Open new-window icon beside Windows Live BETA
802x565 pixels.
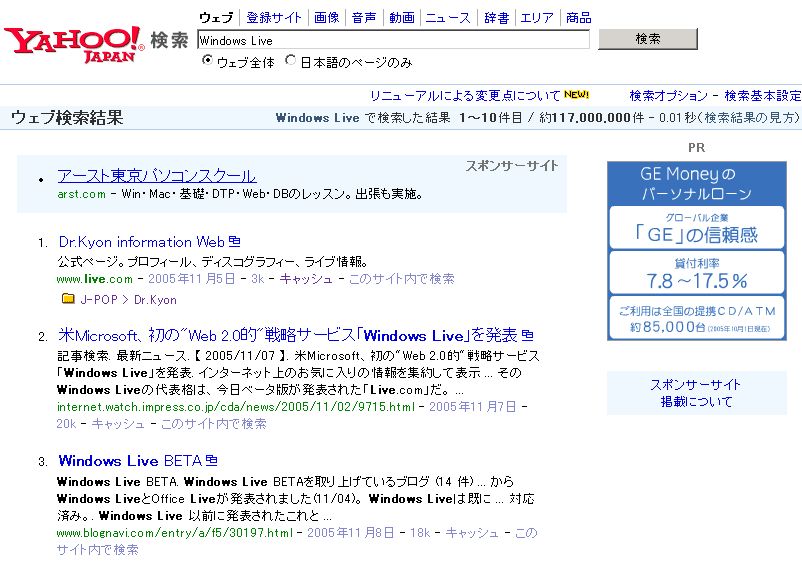212,460
